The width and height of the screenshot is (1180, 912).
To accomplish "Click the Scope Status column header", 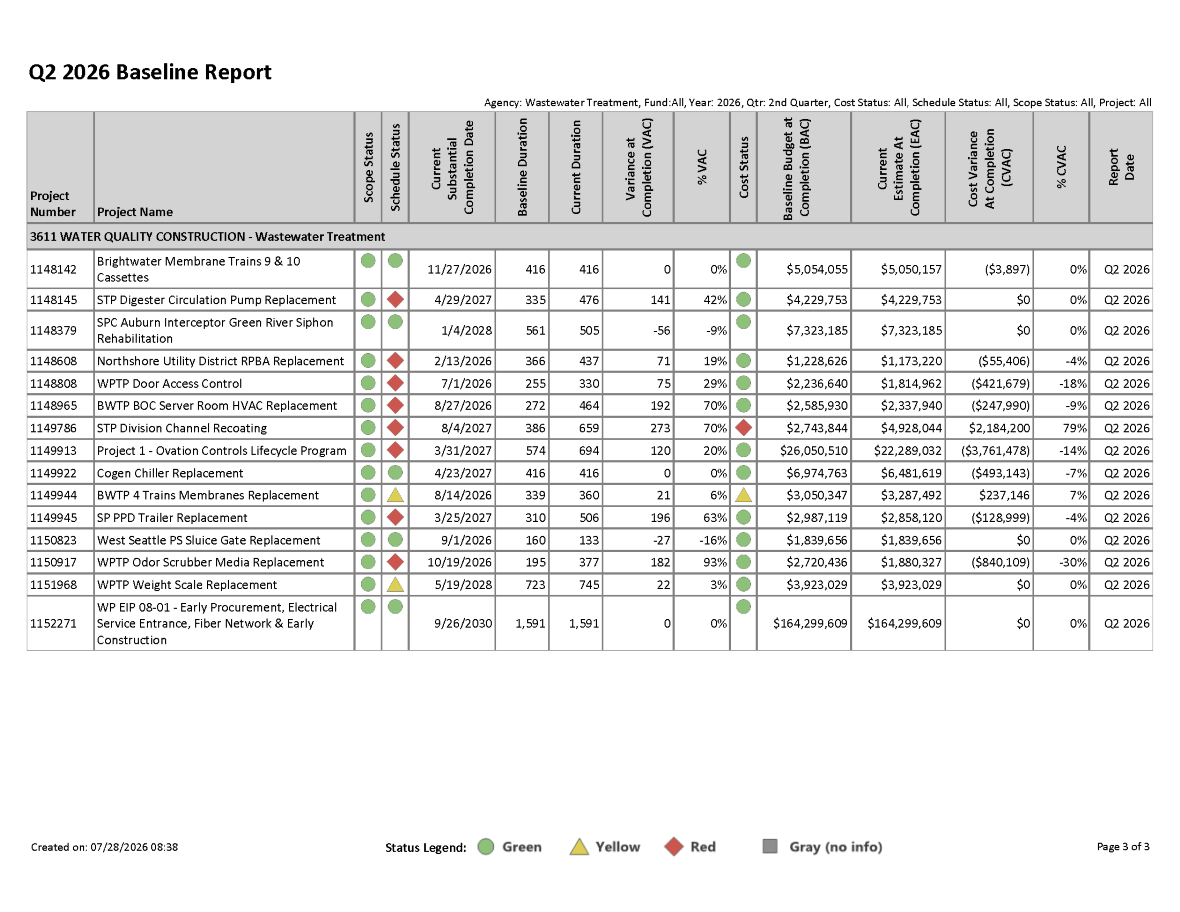I will click(368, 167).
